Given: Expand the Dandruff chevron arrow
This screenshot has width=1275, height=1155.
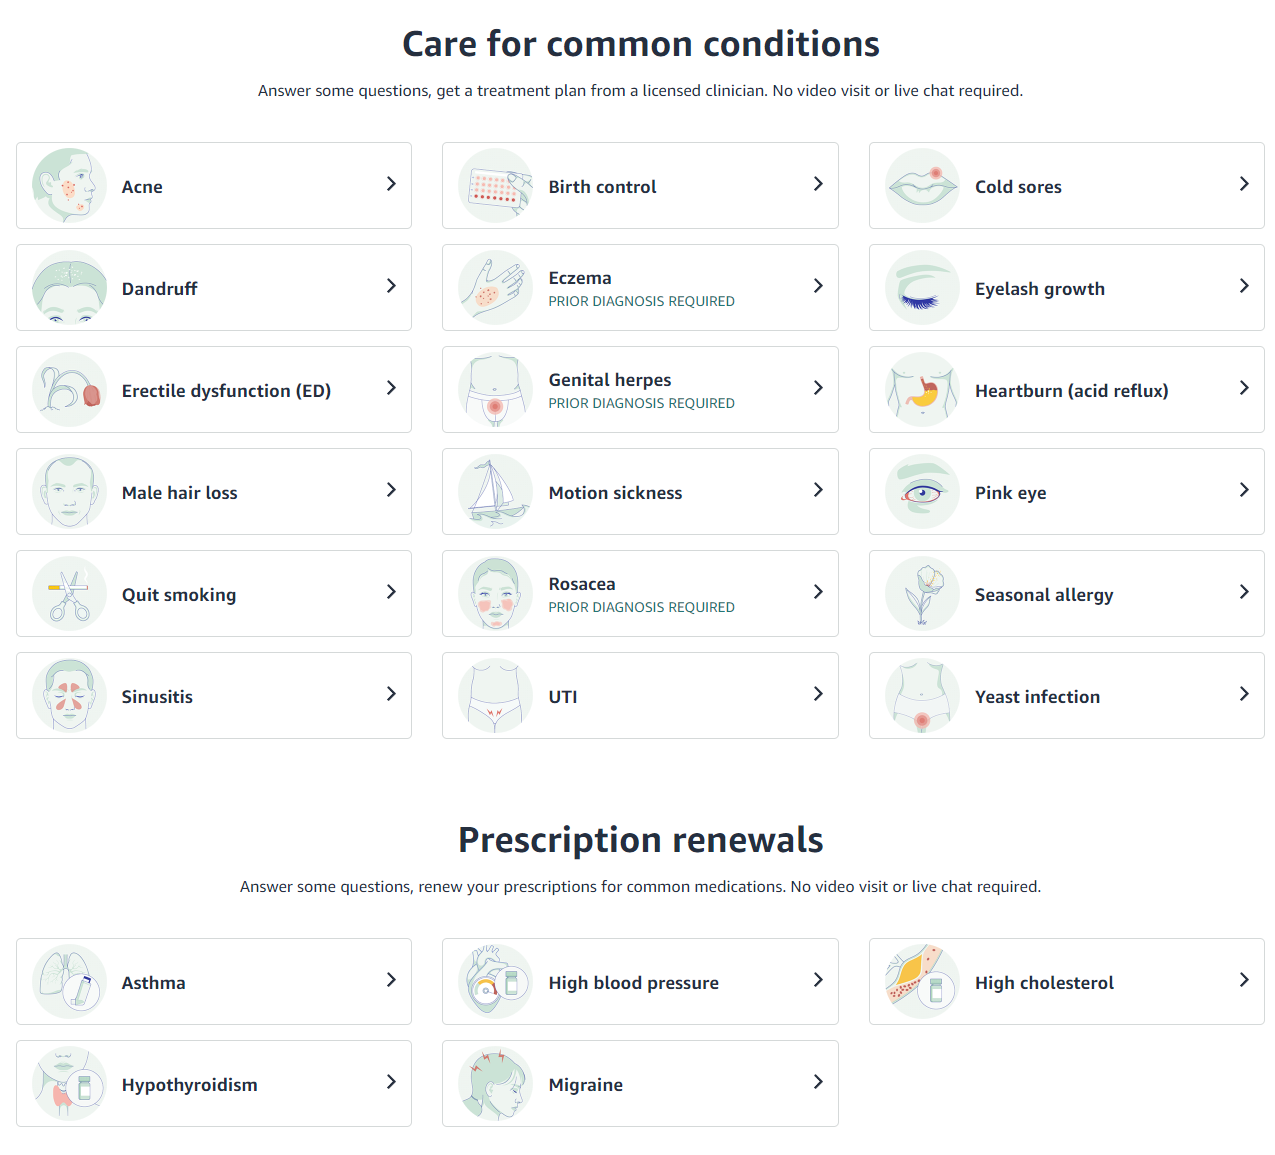Looking at the screenshot, I should click(x=391, y=287).
